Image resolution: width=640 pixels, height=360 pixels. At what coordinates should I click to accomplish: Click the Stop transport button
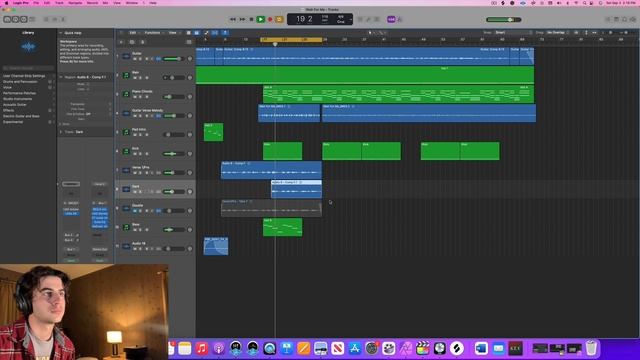(251, 19)
